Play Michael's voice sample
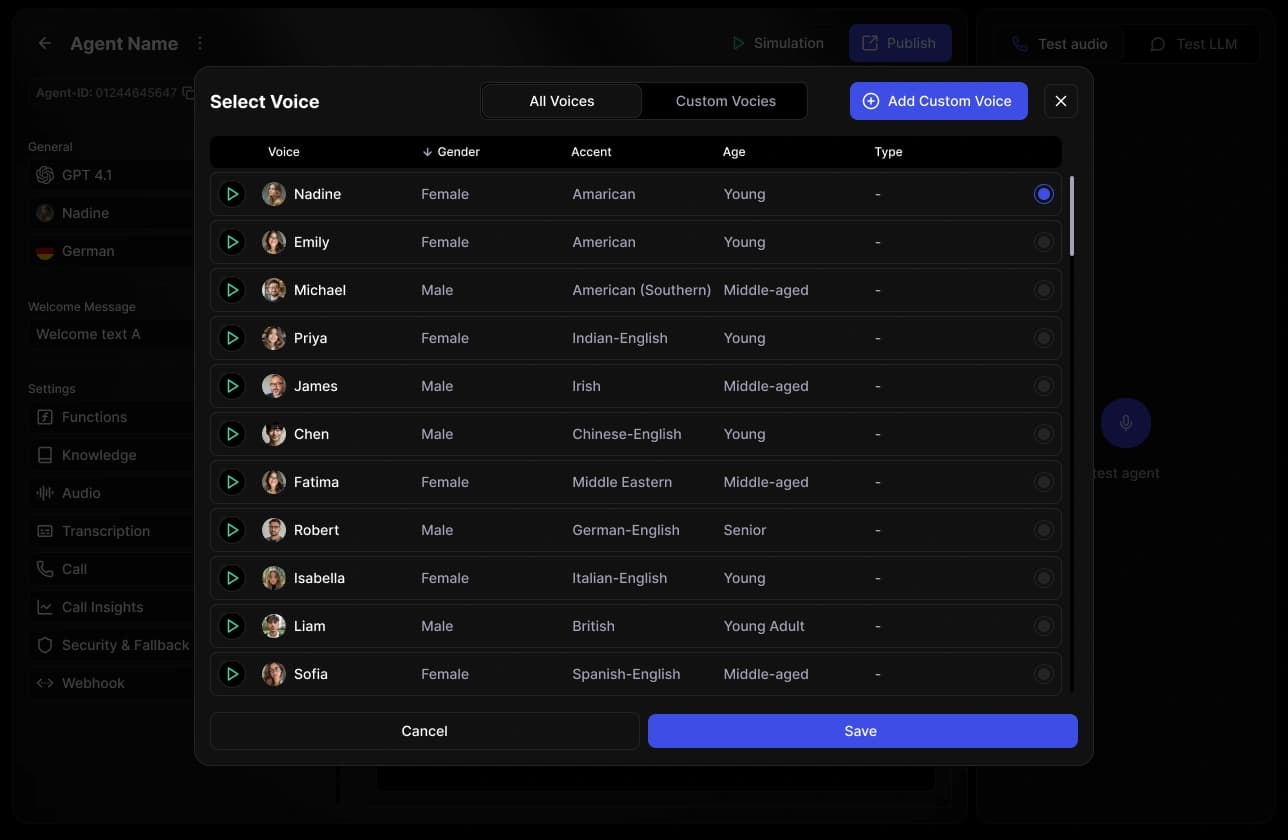The height and width of the screenshot is (840, 1288). click(x=232, y=290)
